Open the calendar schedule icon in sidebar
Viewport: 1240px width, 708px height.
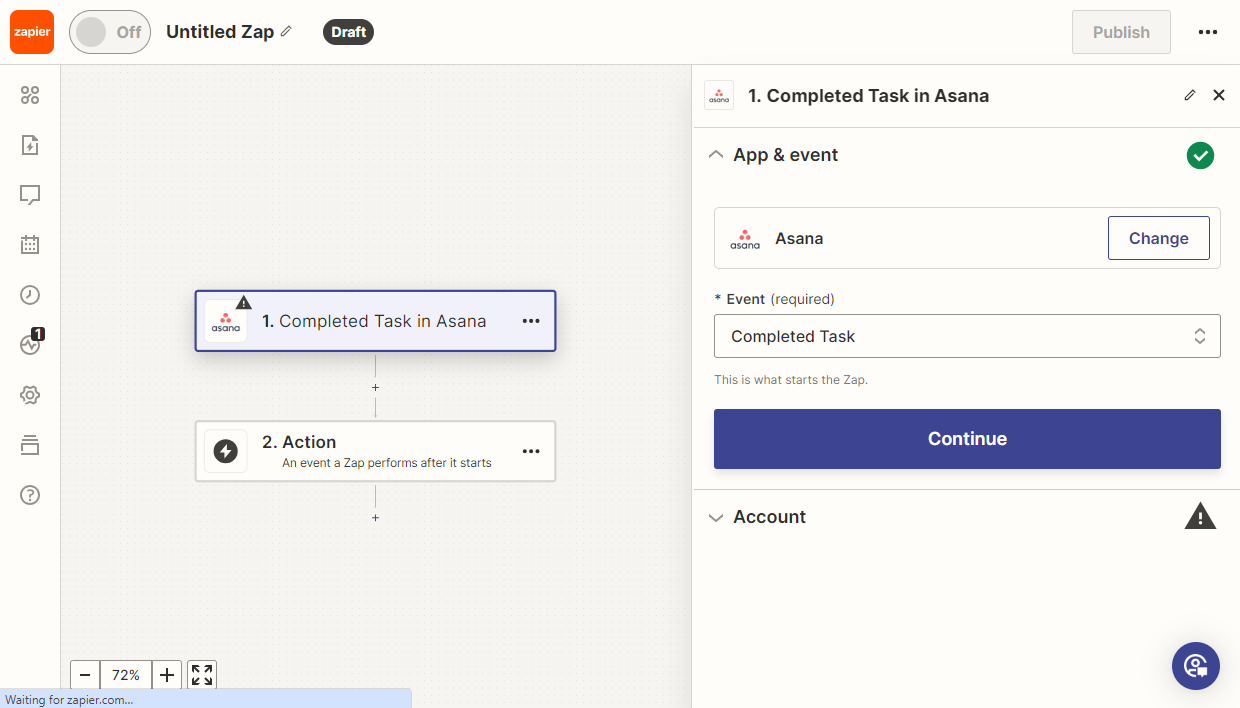tap(30, 245)
